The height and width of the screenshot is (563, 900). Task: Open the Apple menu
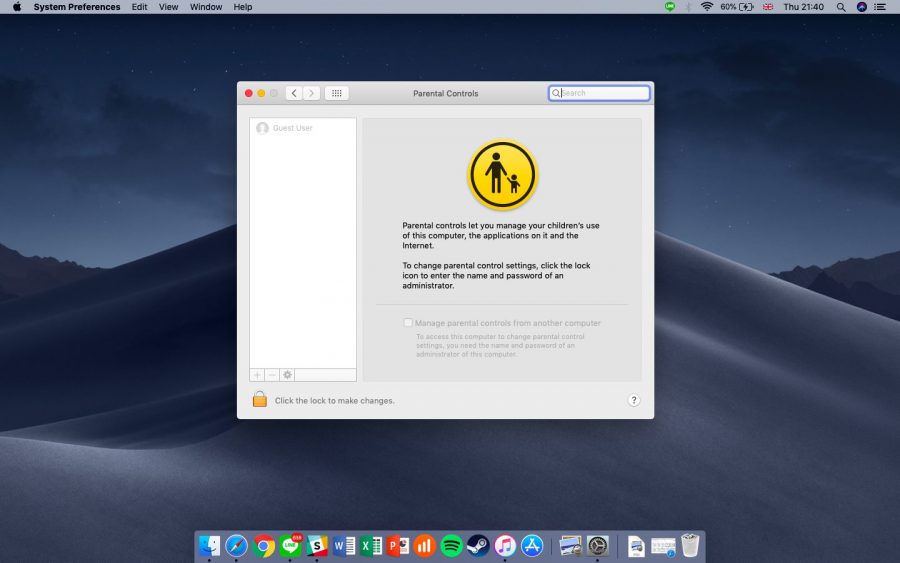tap(17, 7)
